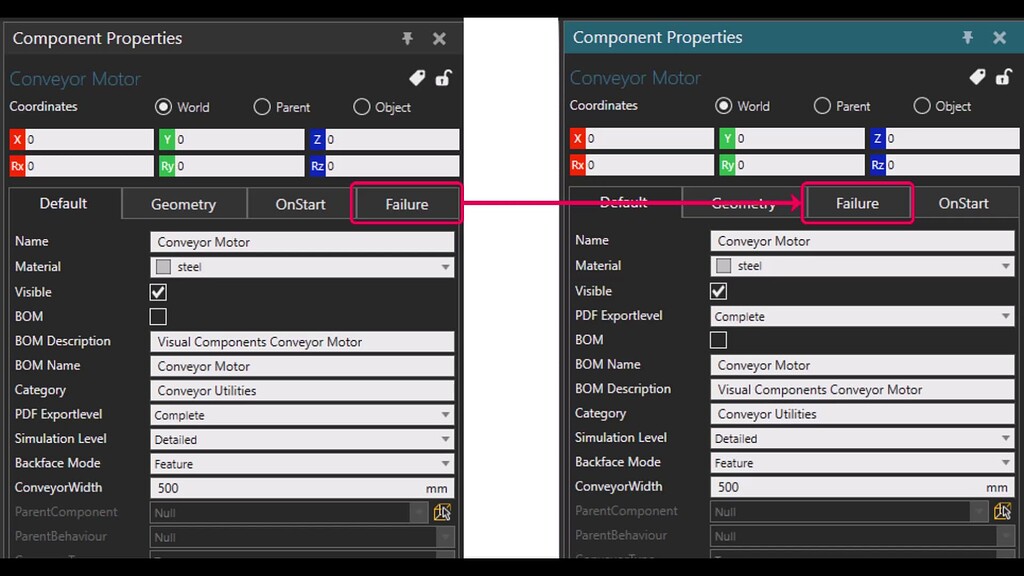The width and height of the screenshot is (1024, 576).
Task: Click the tag icon in the right panel
Action: 978,76
